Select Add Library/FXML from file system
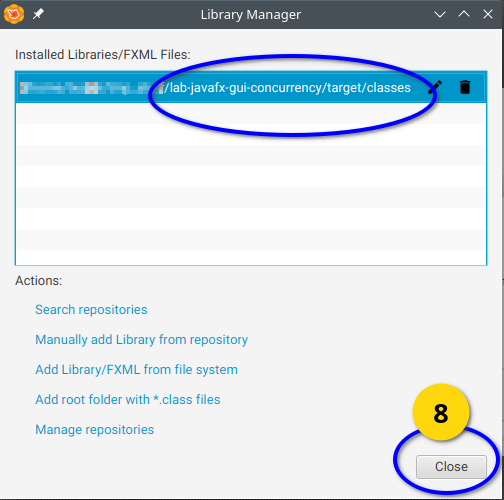 [x=137, y=370]
